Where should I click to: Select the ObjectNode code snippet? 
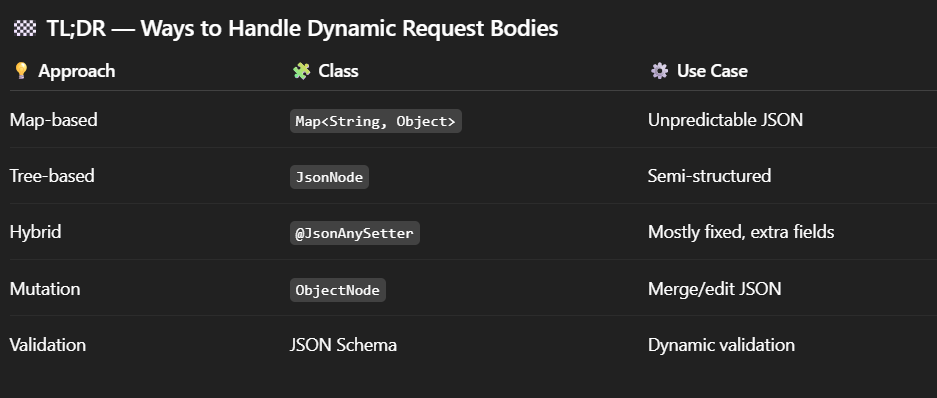tap(338, 290)
